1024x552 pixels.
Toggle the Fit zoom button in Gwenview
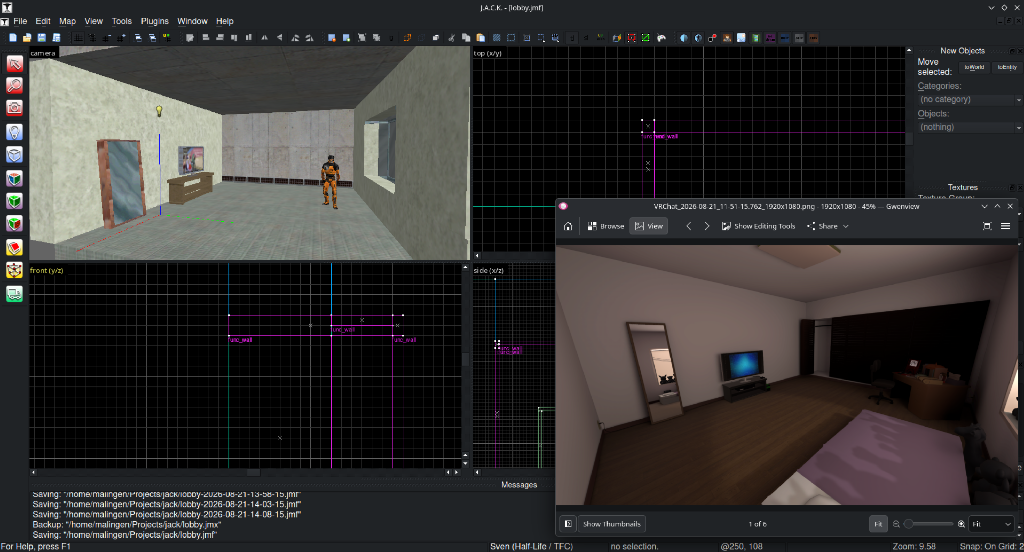point(878,524)
